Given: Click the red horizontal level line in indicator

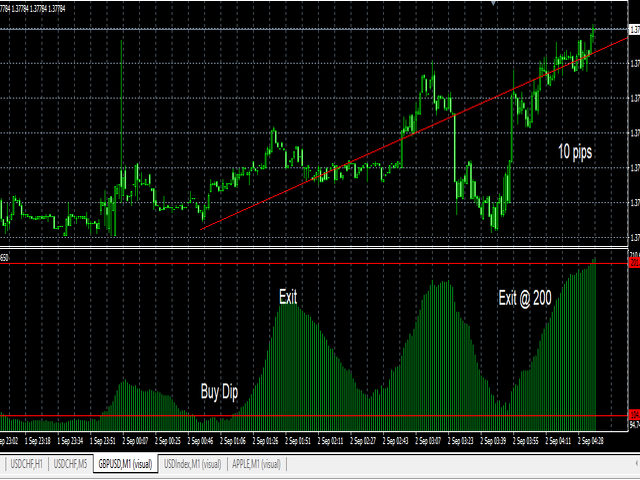Looking at the screenshot, I should (x=300, y=416).
